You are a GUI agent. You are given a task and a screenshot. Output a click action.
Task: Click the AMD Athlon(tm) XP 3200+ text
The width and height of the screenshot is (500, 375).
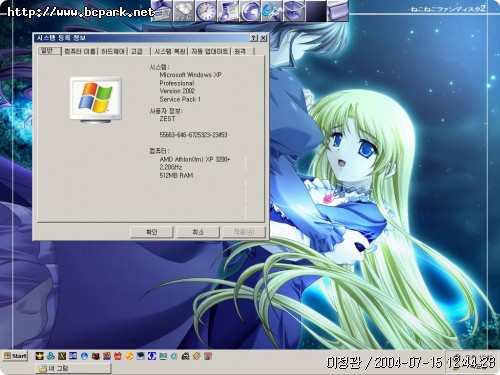pyautogui.click(x=195, y=159)
